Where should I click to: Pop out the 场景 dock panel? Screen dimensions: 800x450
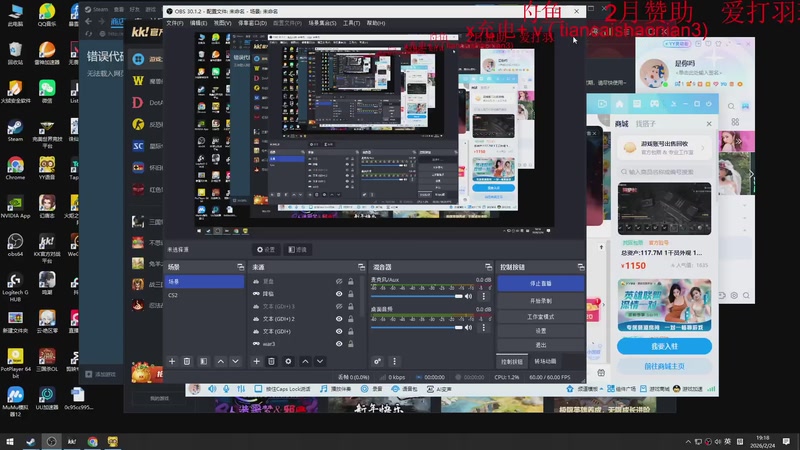point(240,267)
